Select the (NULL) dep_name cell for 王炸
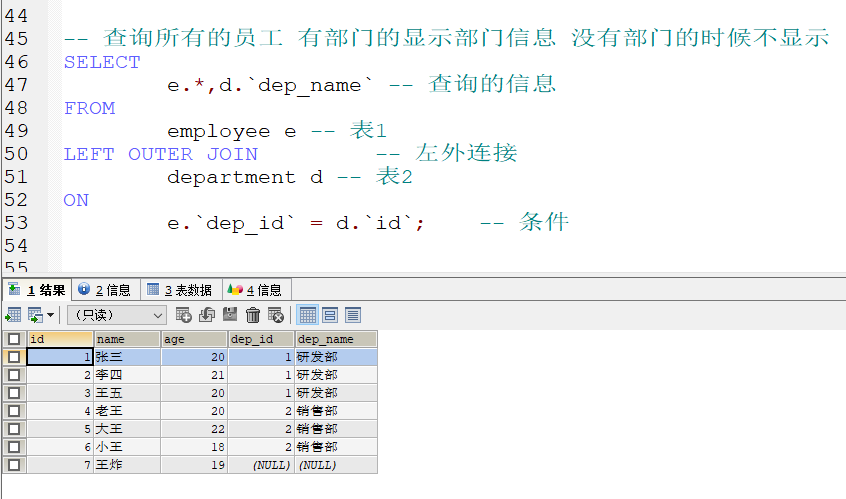Screen dimensions: 846x499 (x=336, y=464)
